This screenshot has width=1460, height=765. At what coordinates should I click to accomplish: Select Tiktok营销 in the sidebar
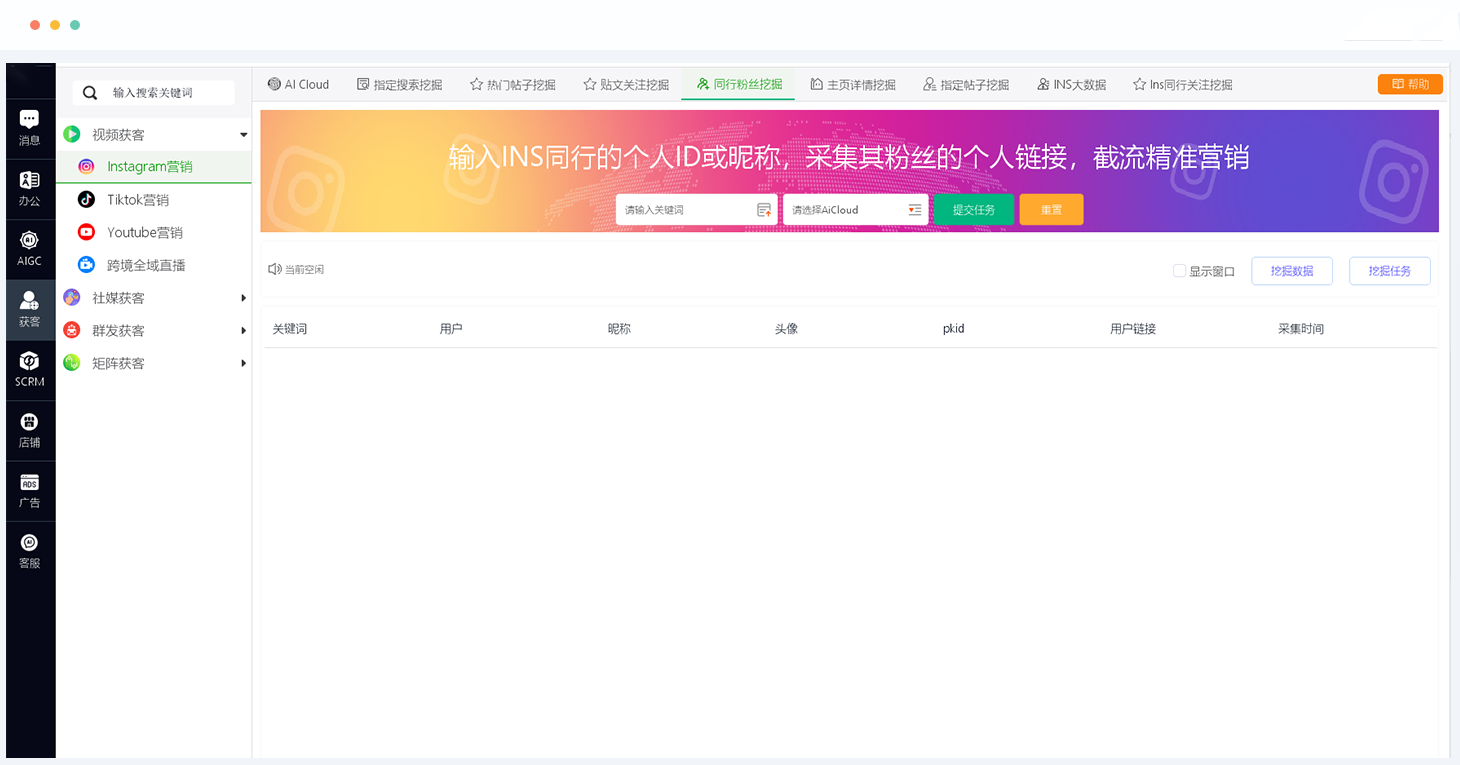click(138, 200)
